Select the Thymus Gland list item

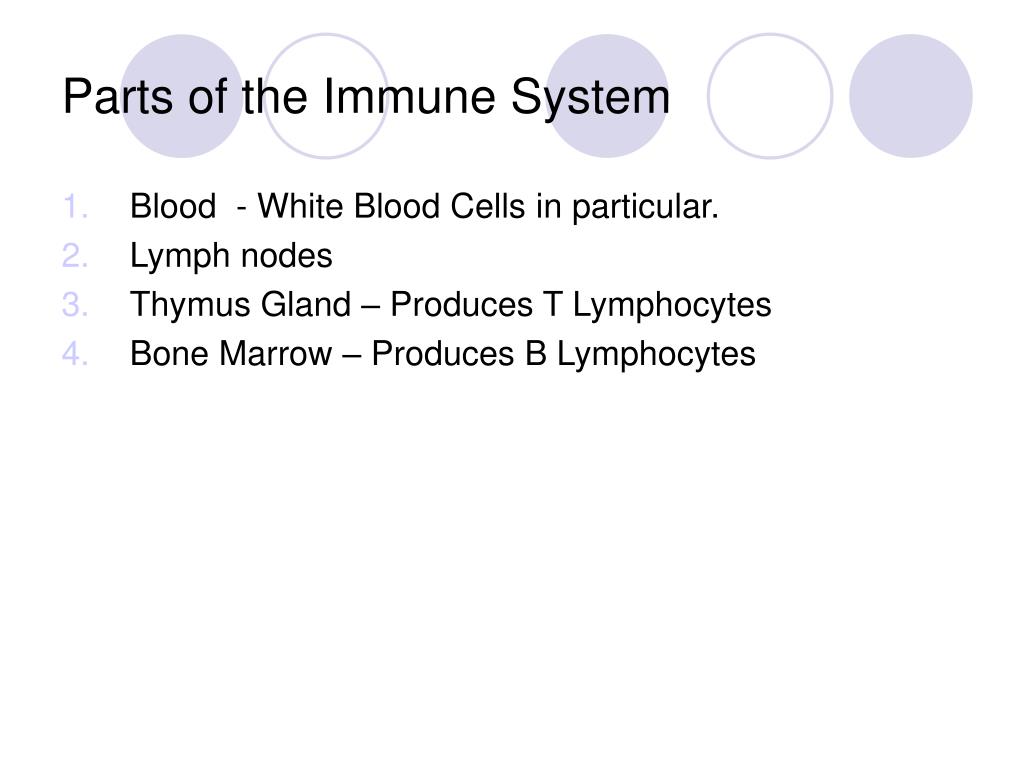[x=451, y=305]
